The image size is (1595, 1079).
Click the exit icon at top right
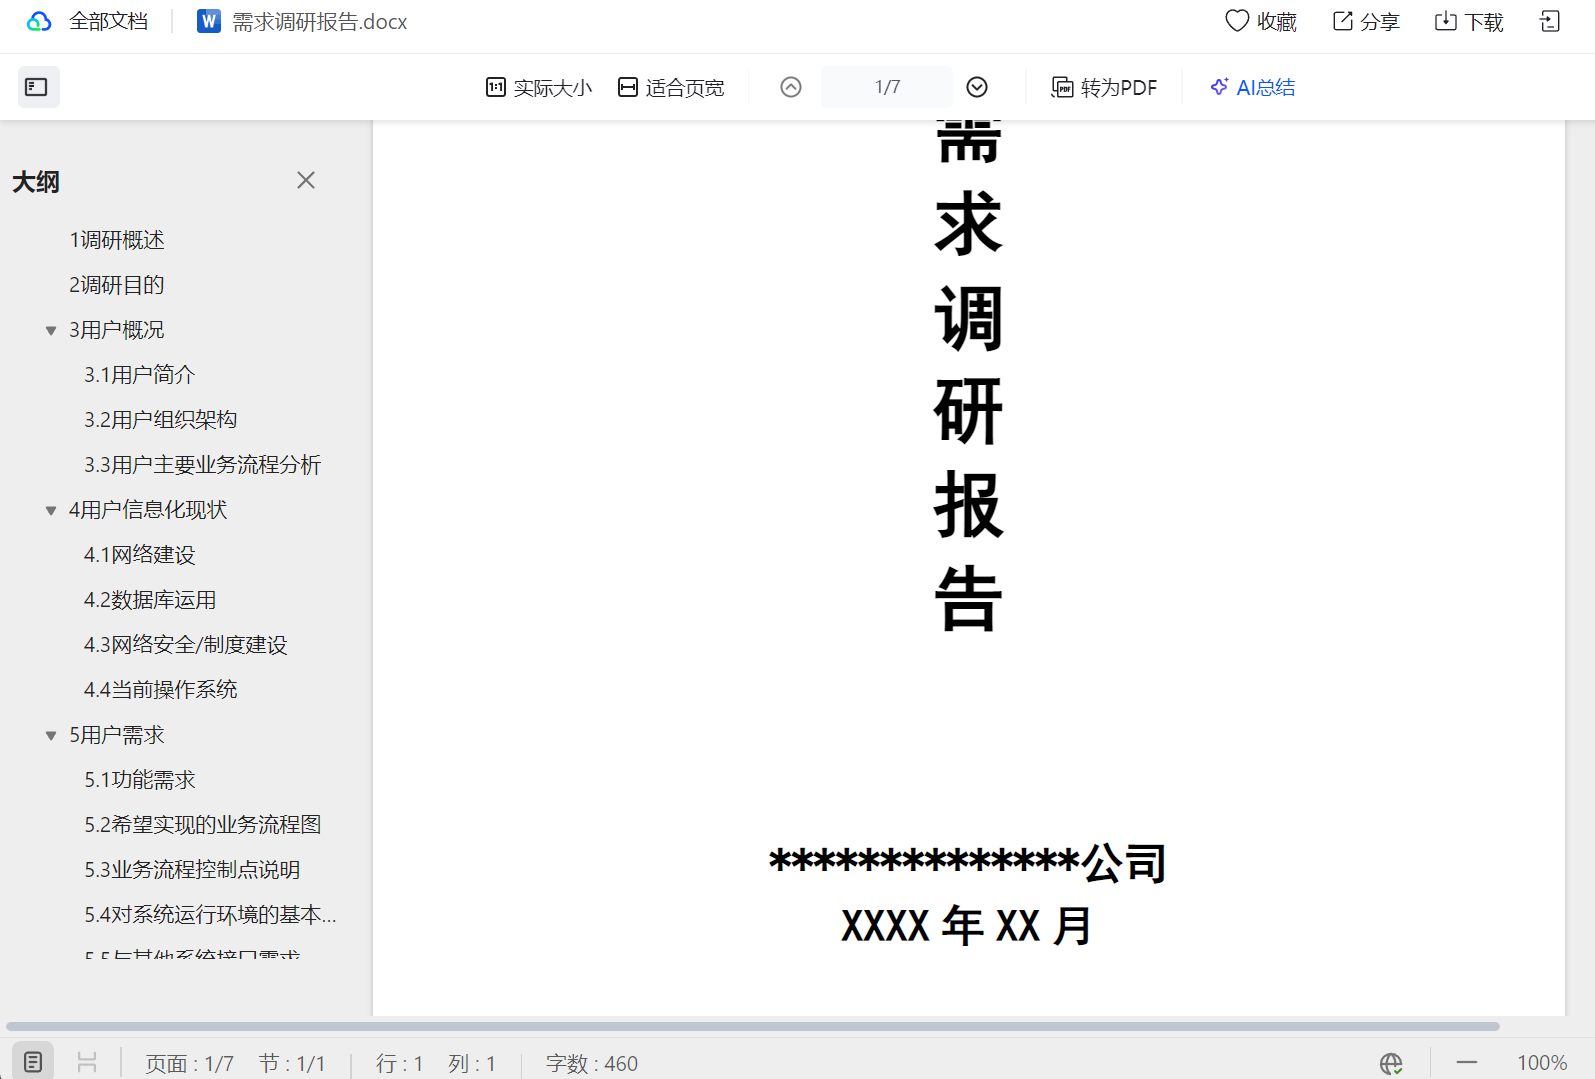point(1550,22)
